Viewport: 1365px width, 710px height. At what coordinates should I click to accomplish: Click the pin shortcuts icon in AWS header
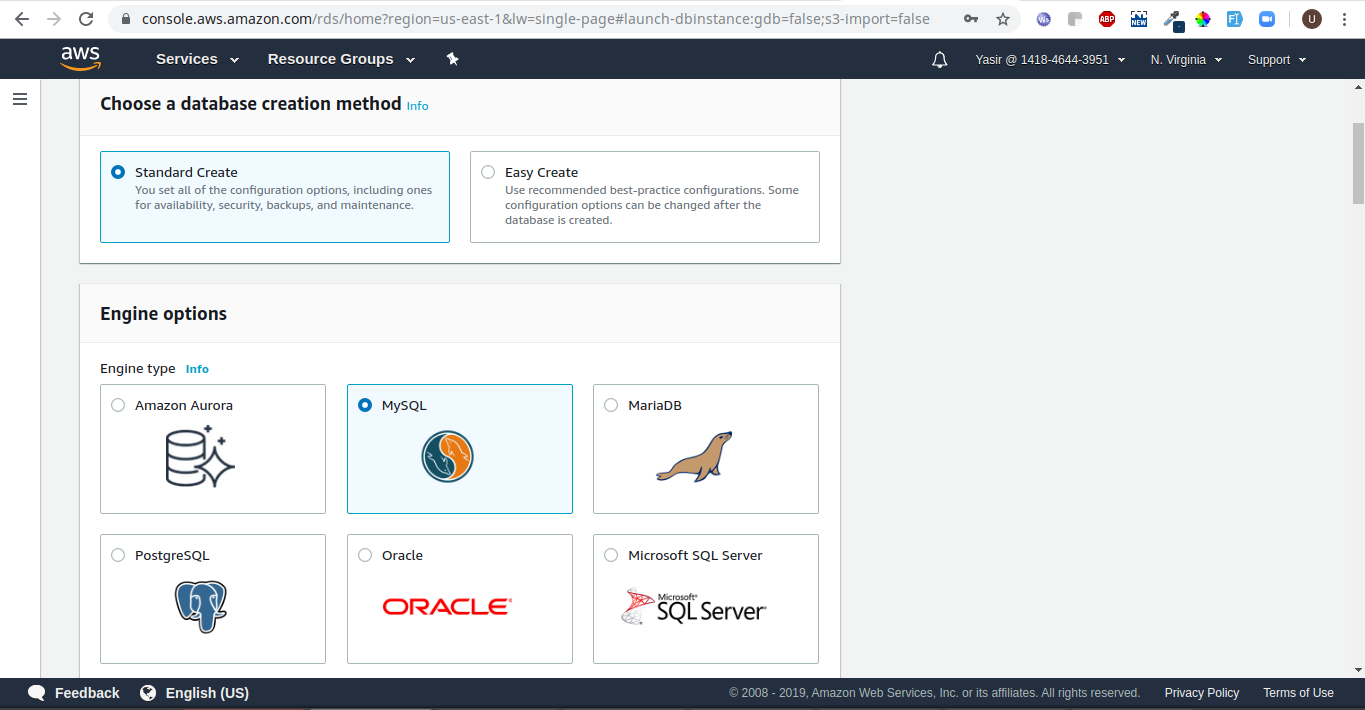tap(452, 59)
